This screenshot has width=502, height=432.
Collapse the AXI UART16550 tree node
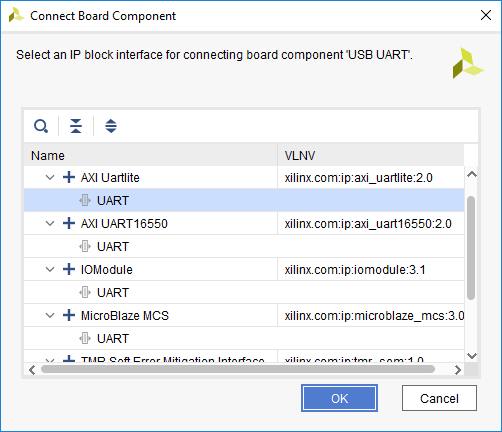click(x=50, y=223)
